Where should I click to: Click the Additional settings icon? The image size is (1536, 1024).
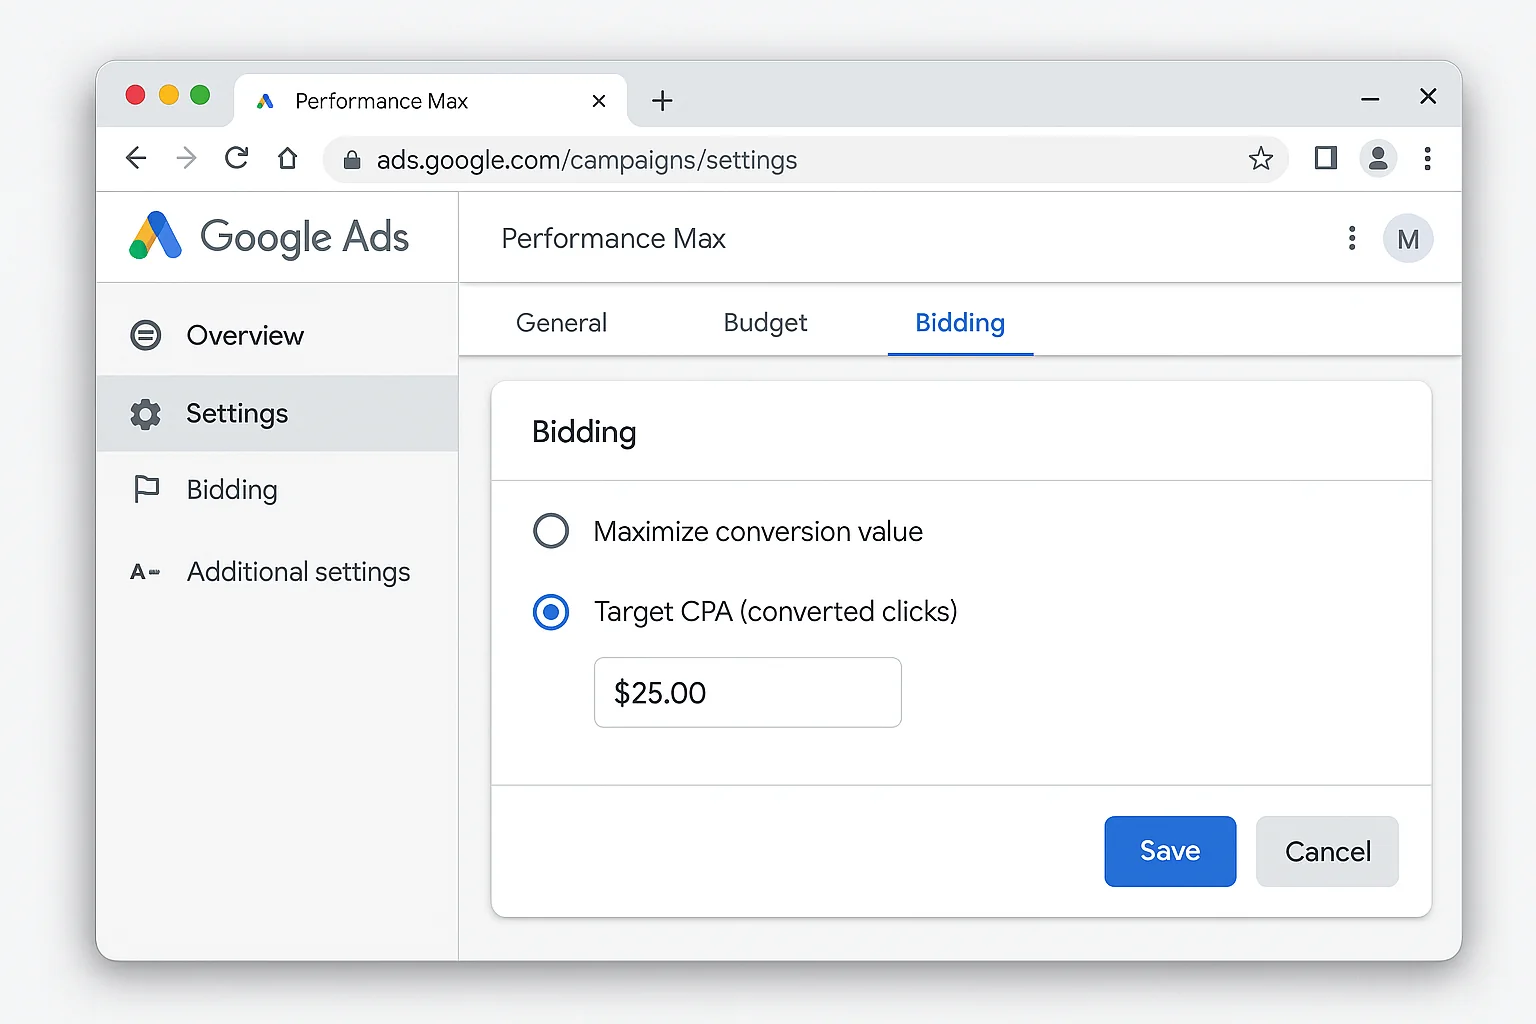[x=146, y=571]
